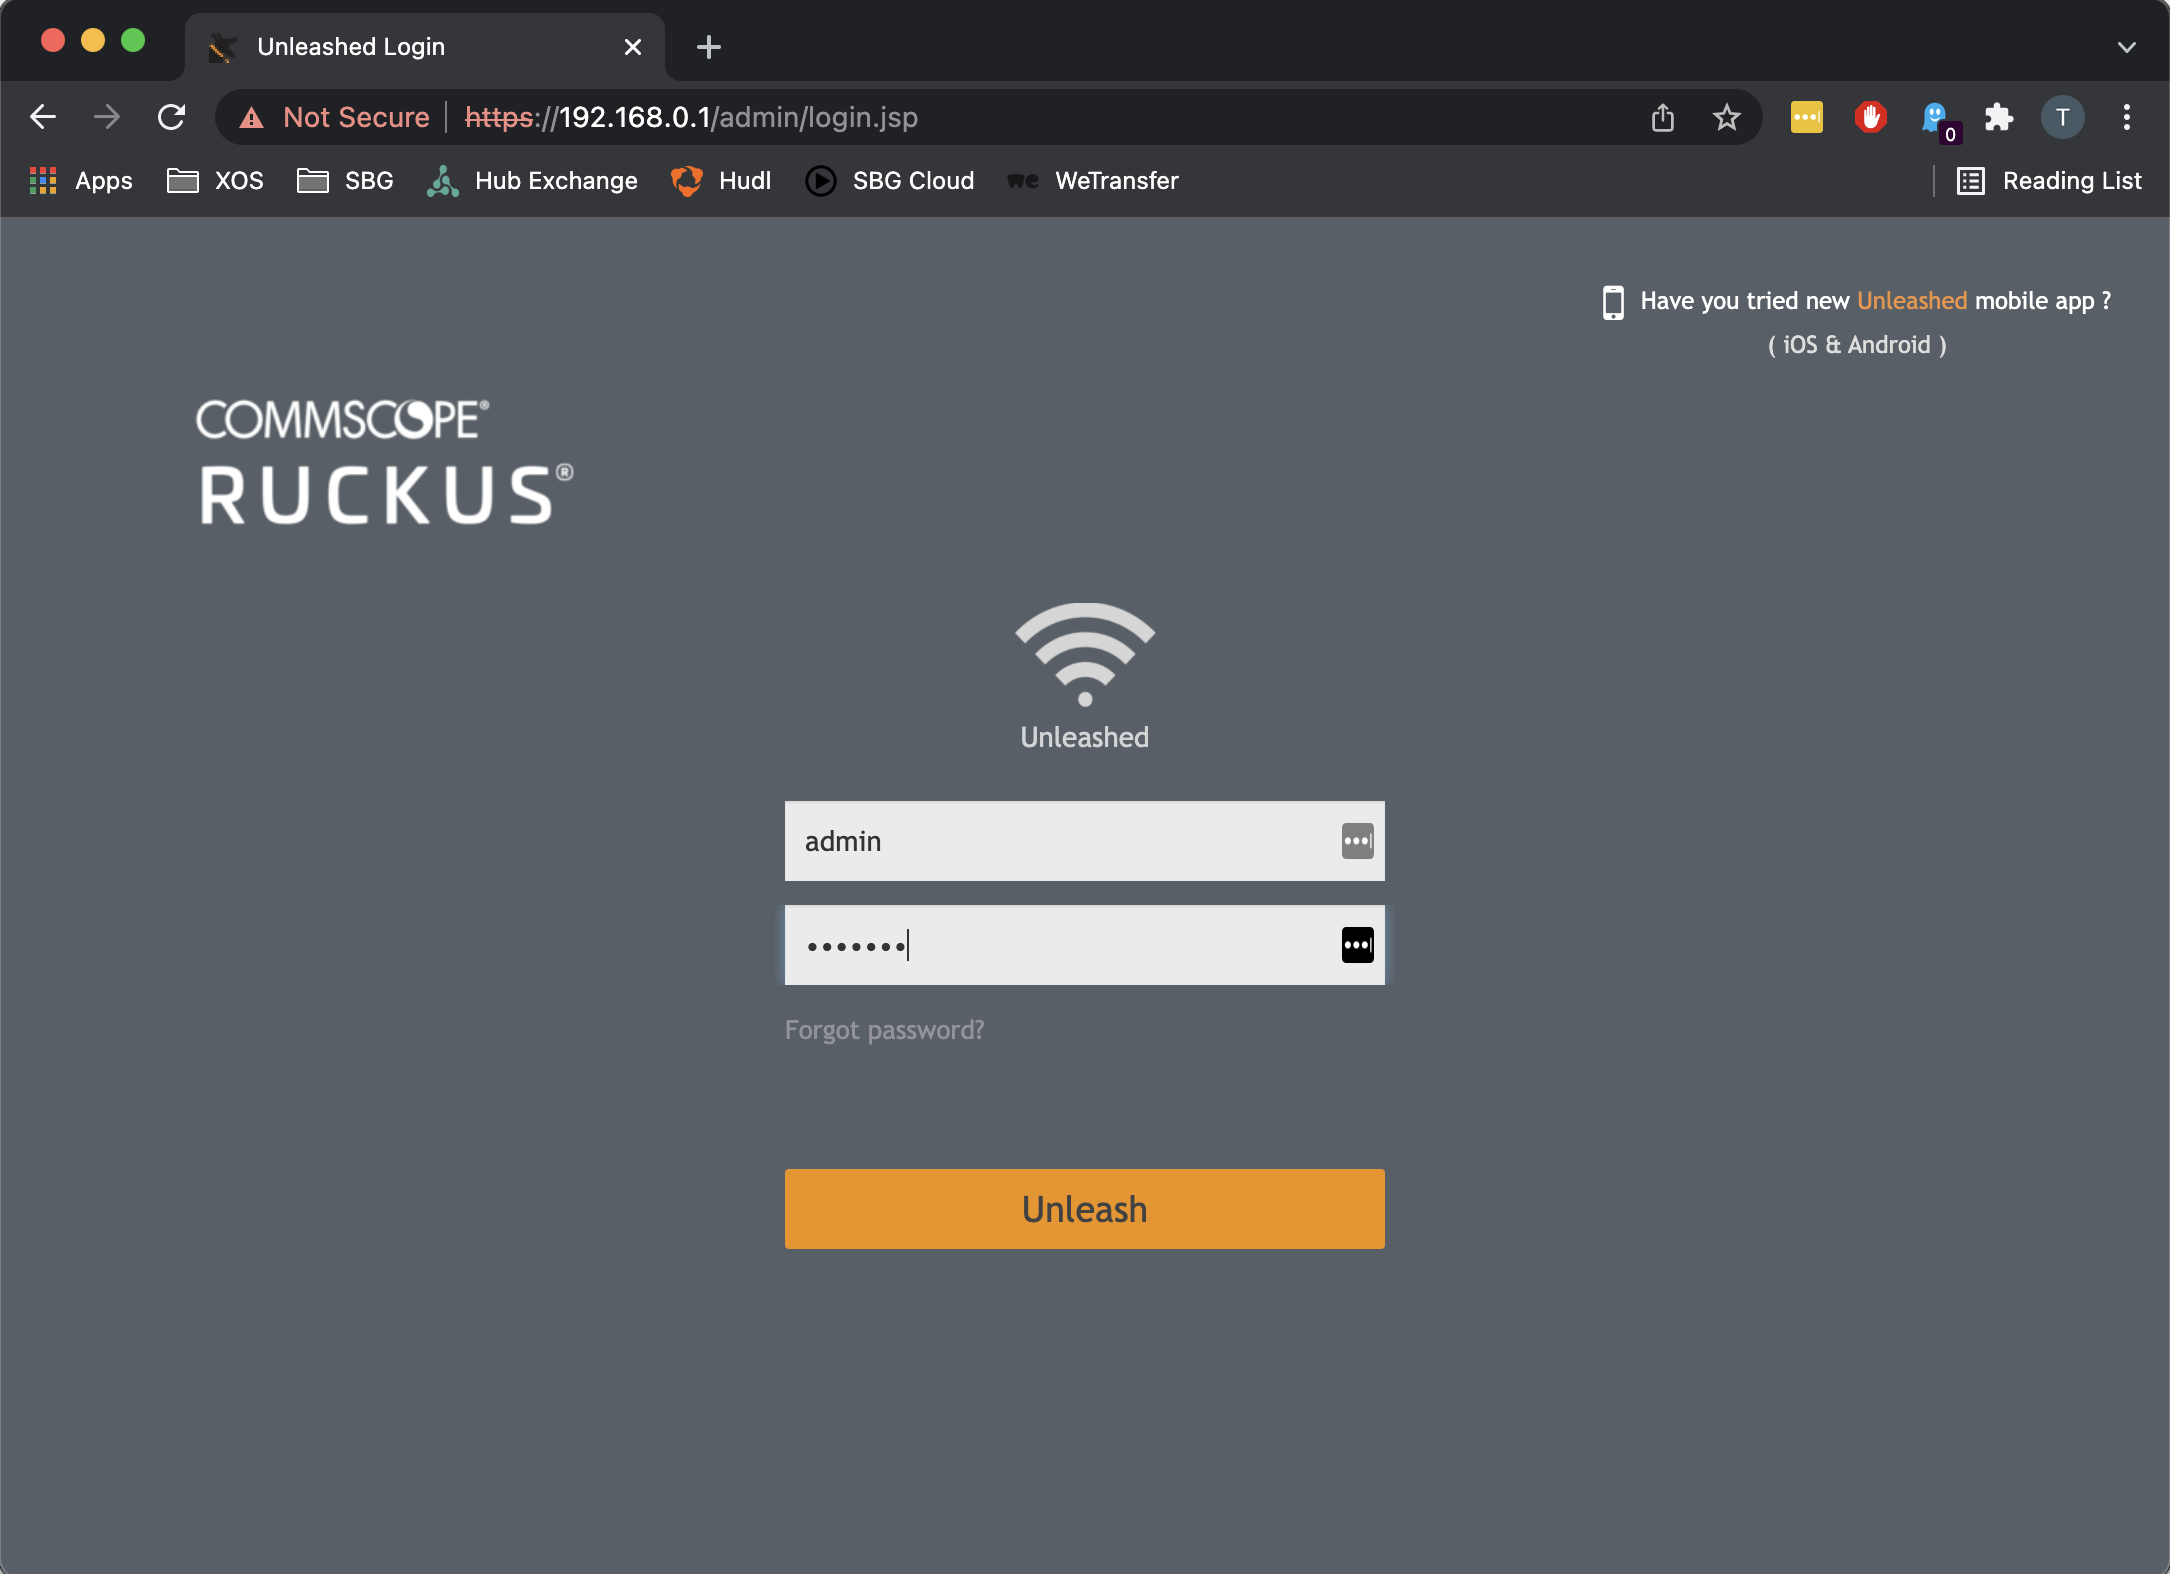
Task: Click the admin username field
Action: pos(1085,841)
